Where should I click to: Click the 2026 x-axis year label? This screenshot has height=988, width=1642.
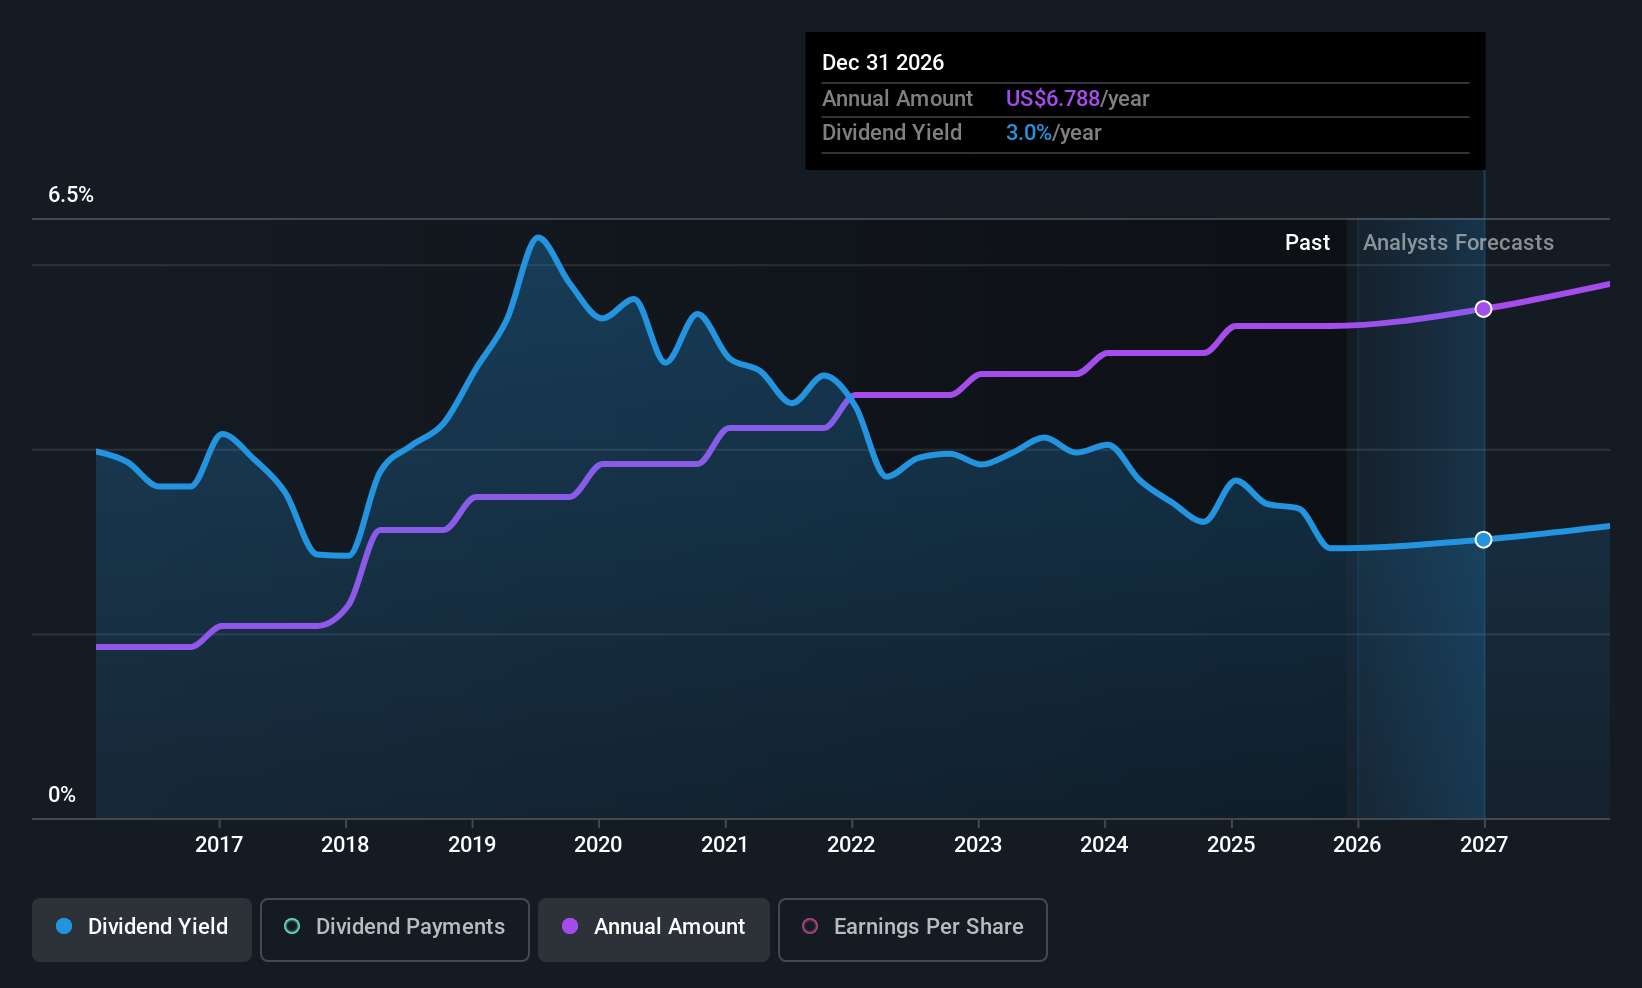click(1357, 845)
